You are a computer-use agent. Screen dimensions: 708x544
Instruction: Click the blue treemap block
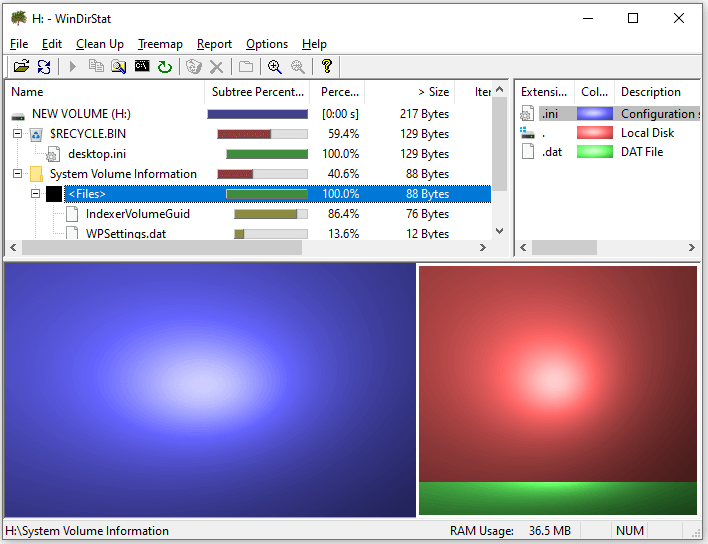coord(210,390)
